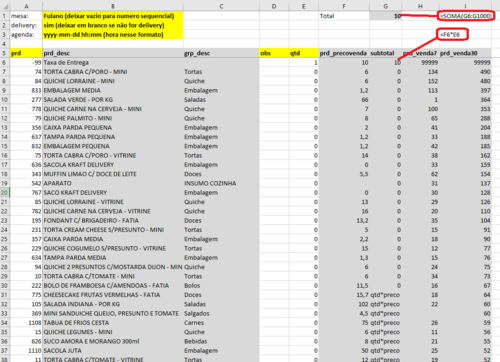This screenshot has height=362, width=500.
Task: Select the 'Total' label cell
Action: pos(344,16)
